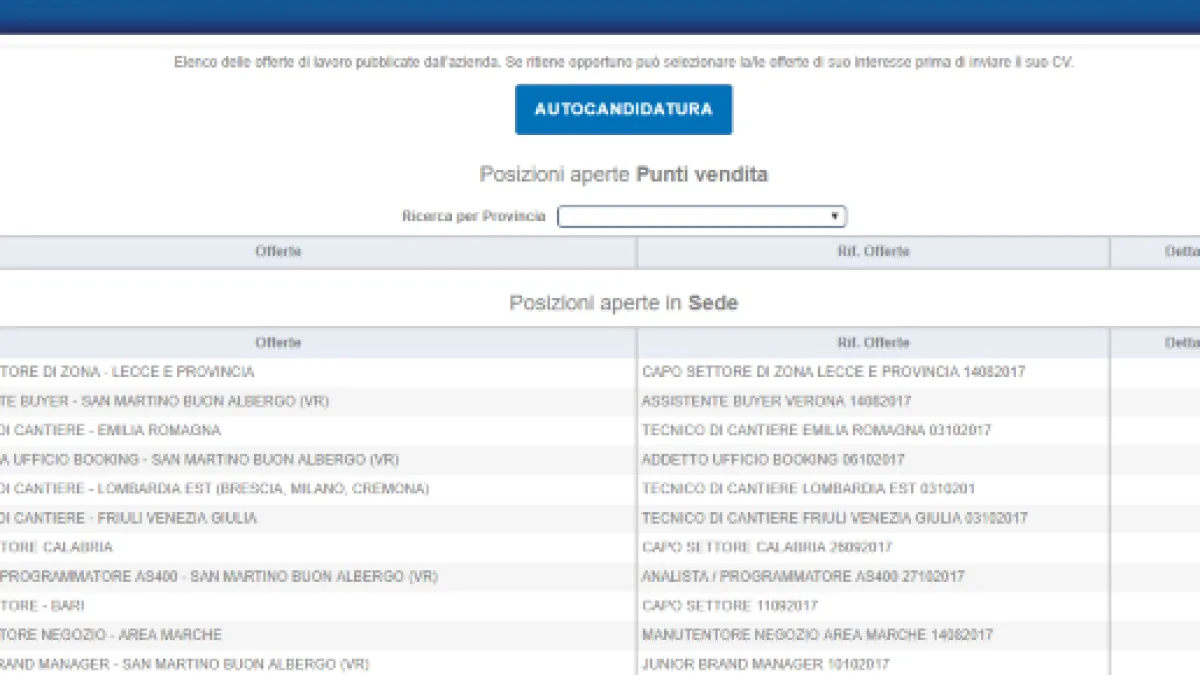This screenshot has width=1200, height=675.
Task: Open CAPO SETTORE 11092017 reference
Action: 729,606
